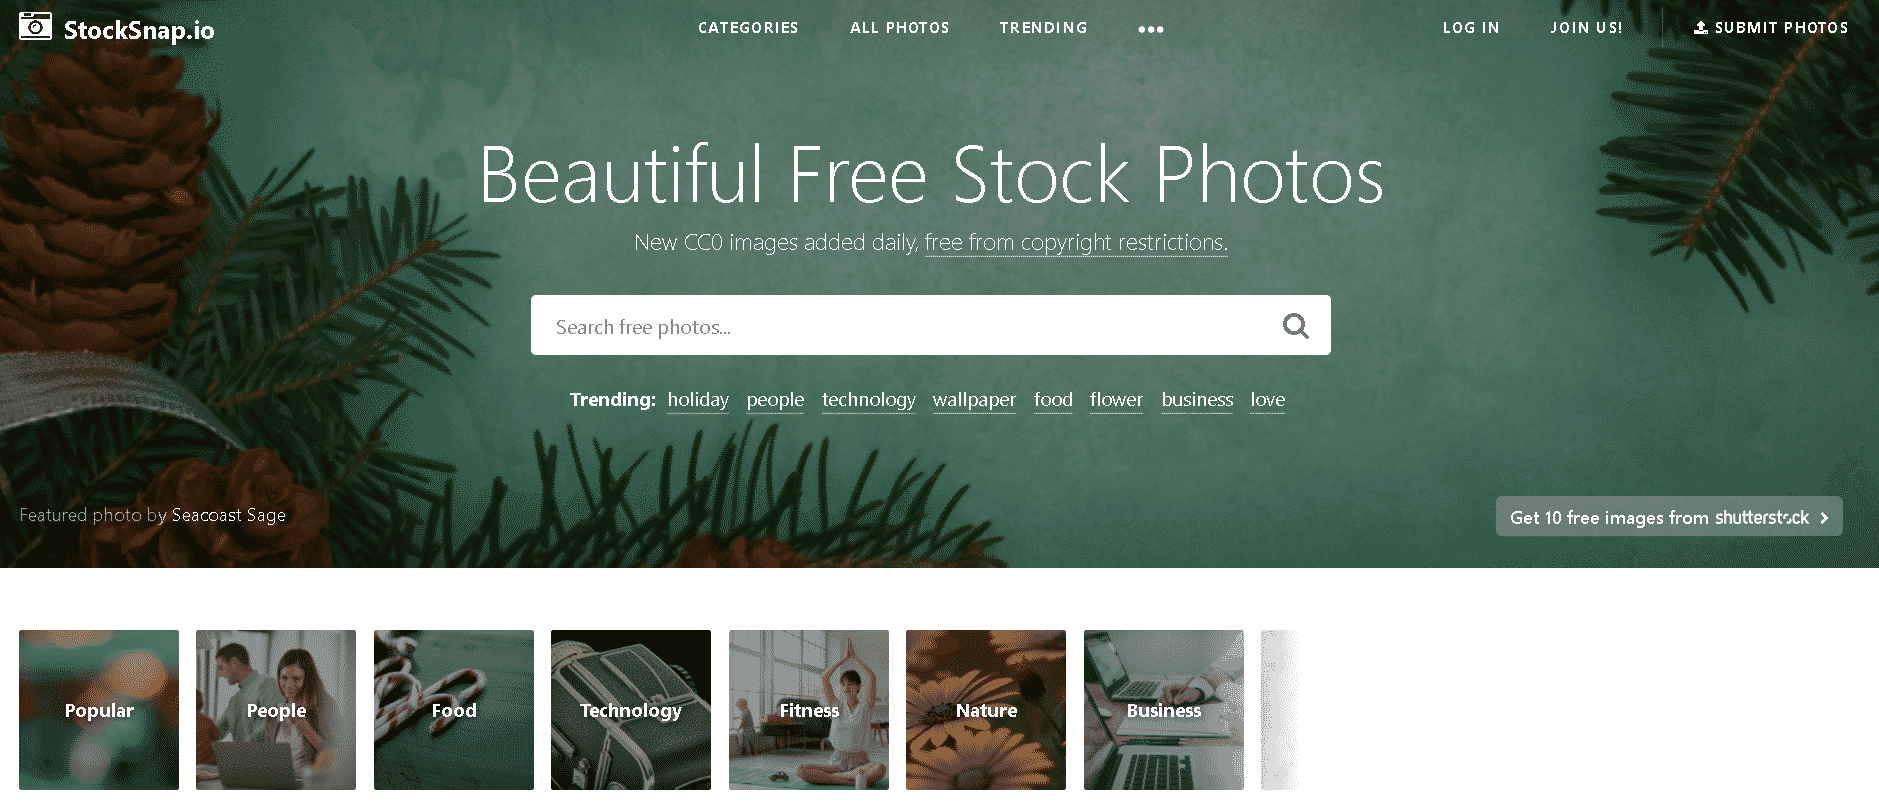Click the Log In link
Image resolution: width=1879 pixels, height=811 pixels.
tap(1471, 28)
